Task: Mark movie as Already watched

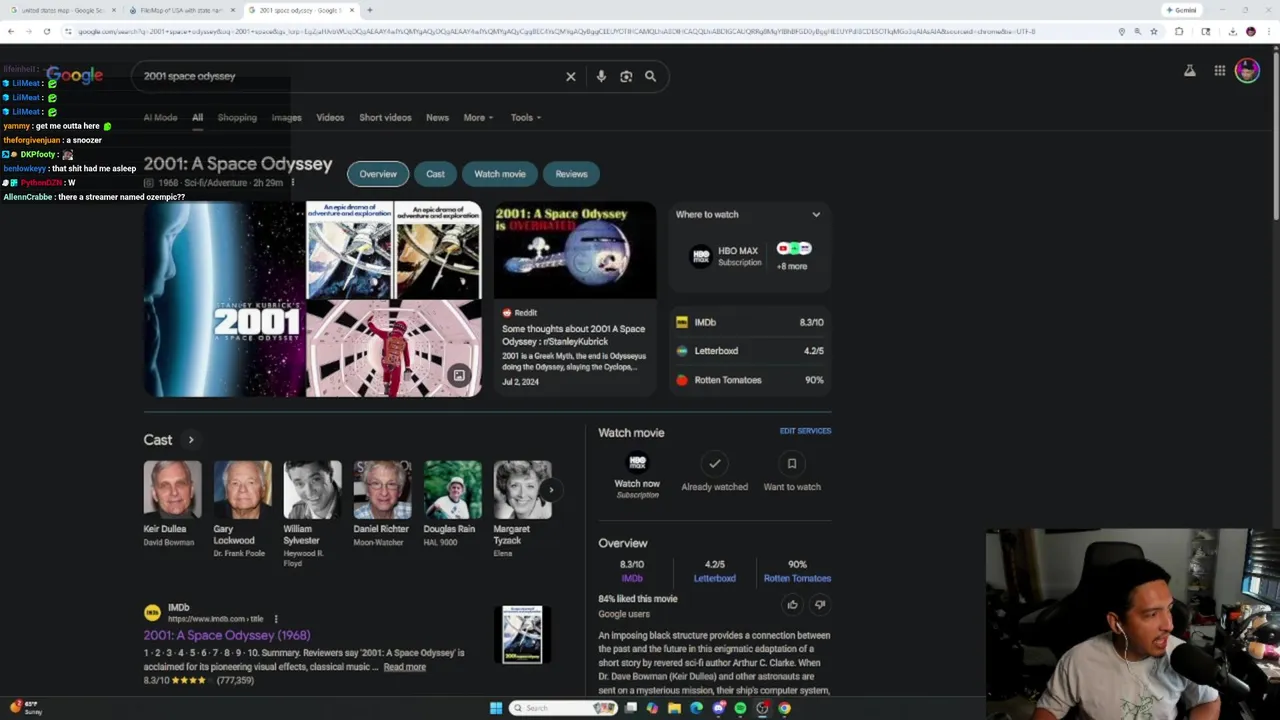Action: click(714, 472)
